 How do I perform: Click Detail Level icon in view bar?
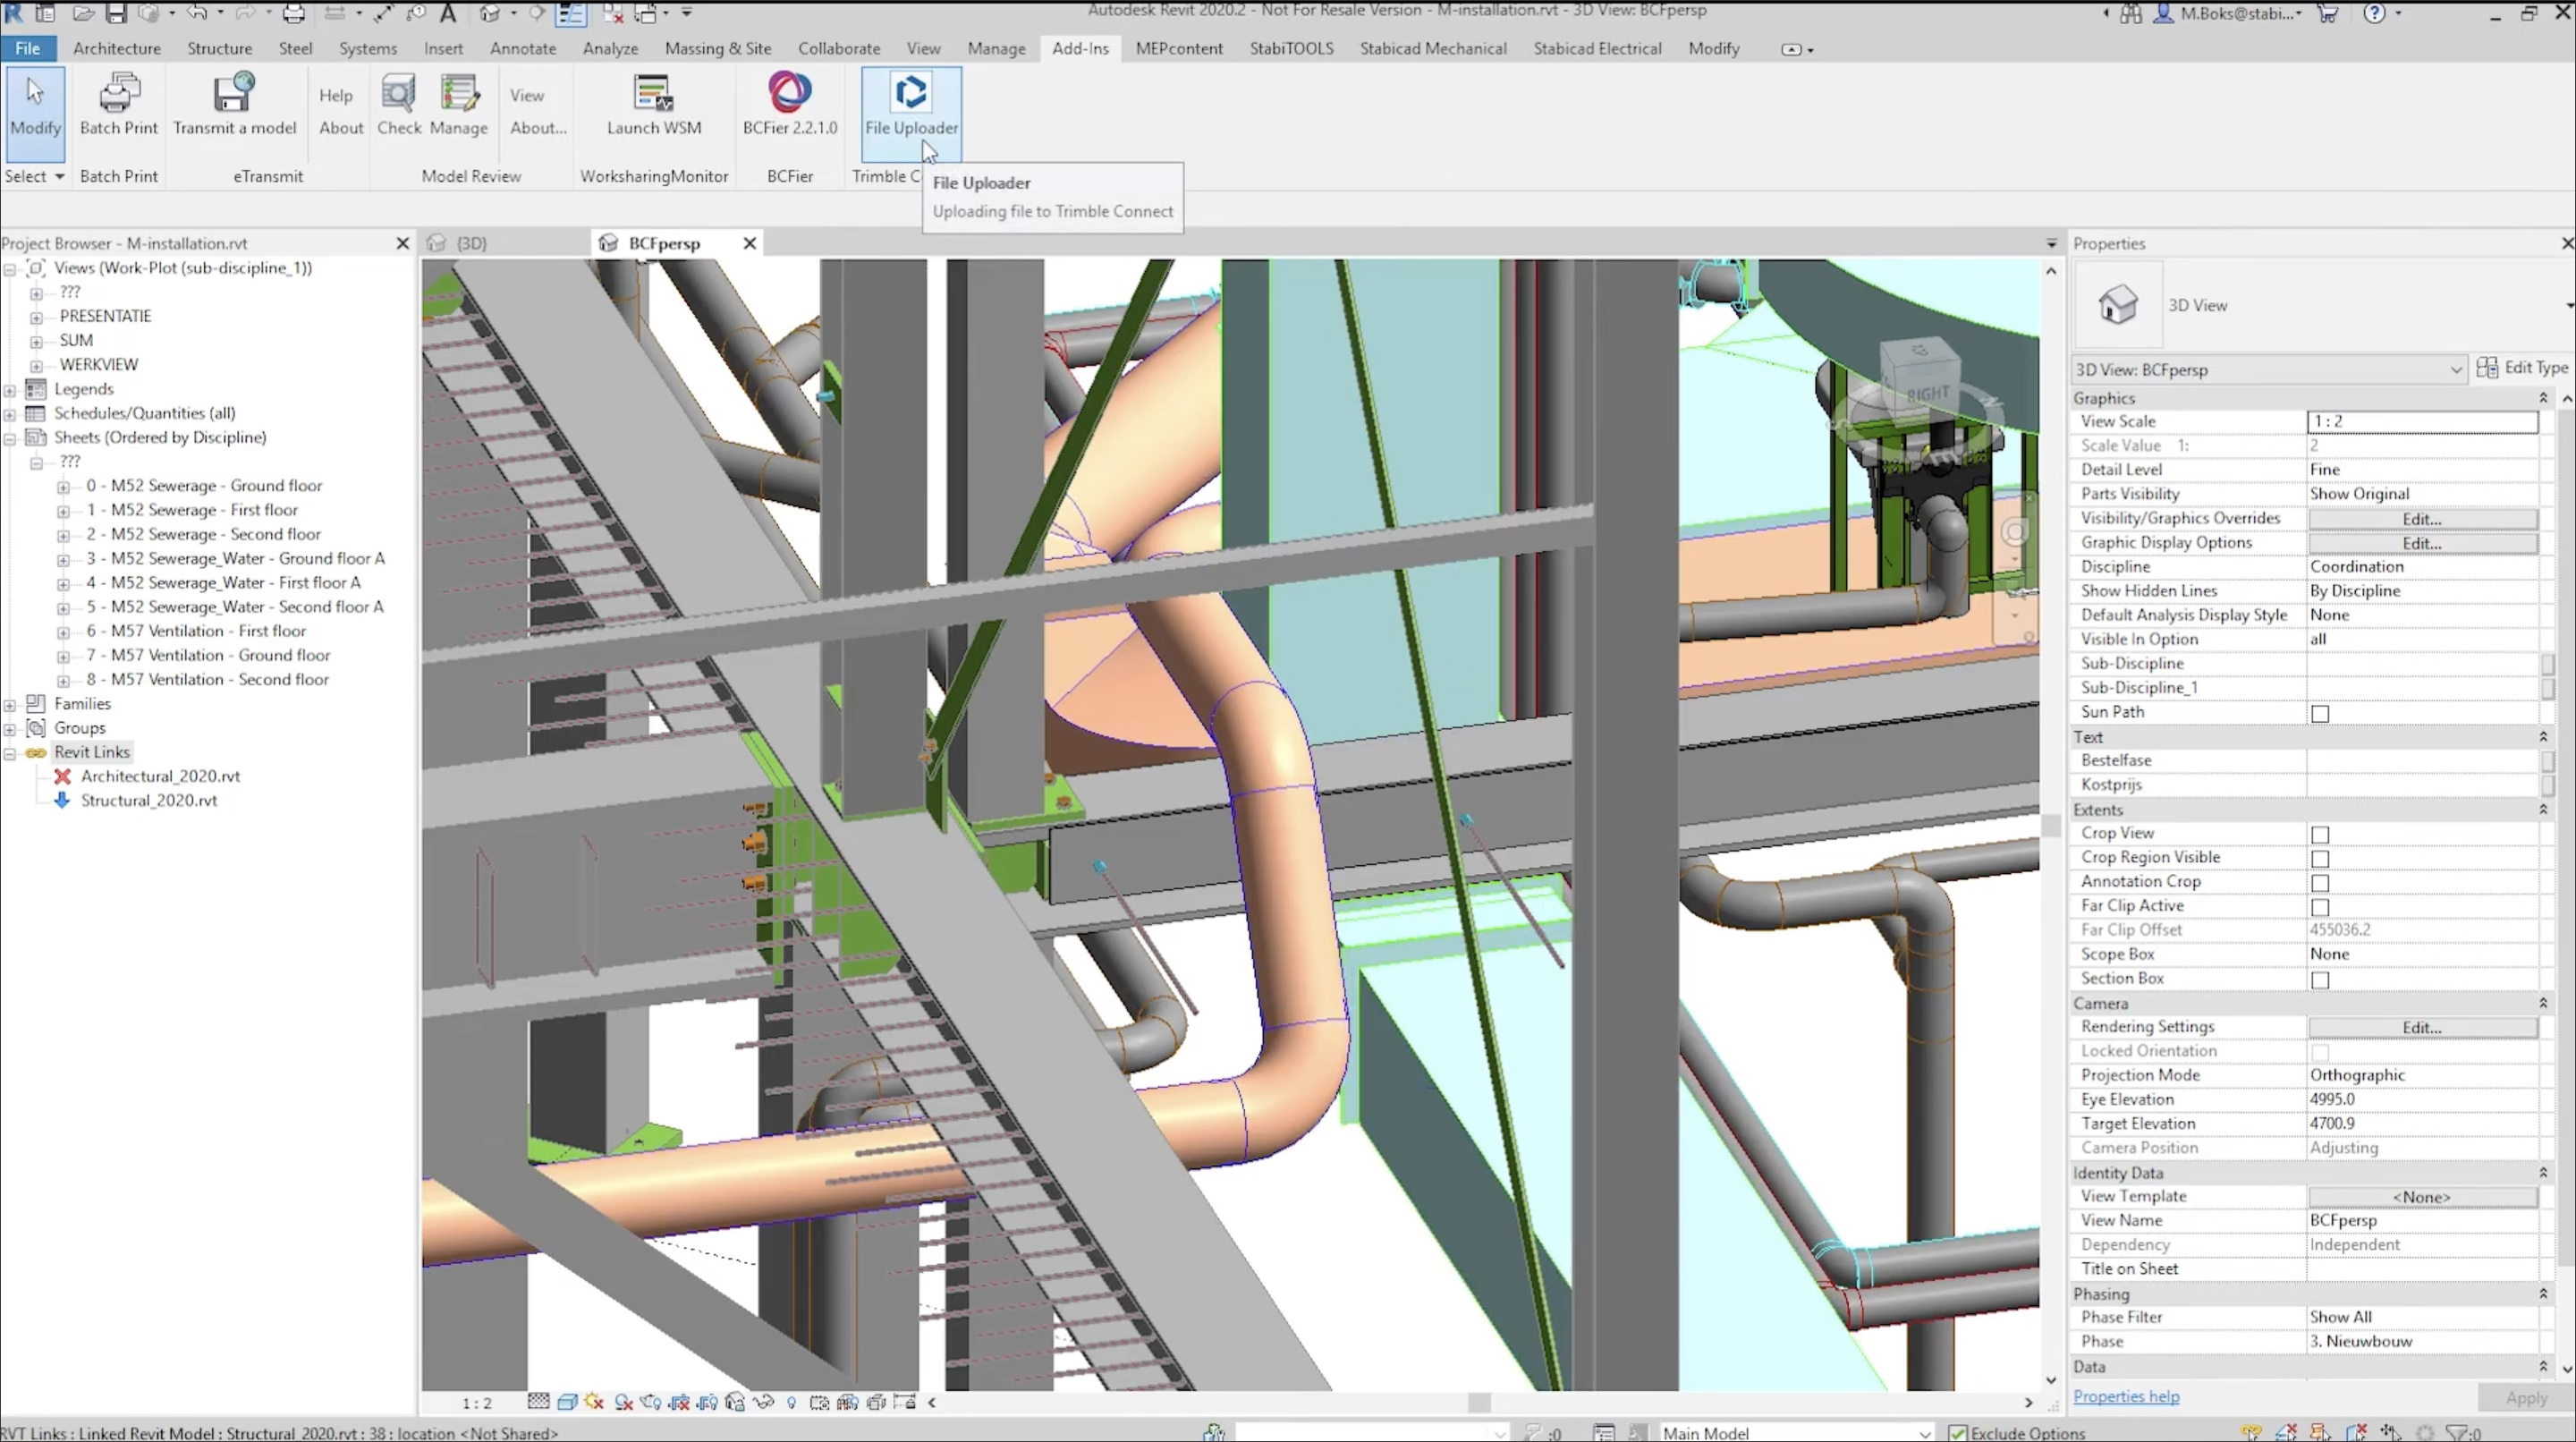click(538, 1402)
